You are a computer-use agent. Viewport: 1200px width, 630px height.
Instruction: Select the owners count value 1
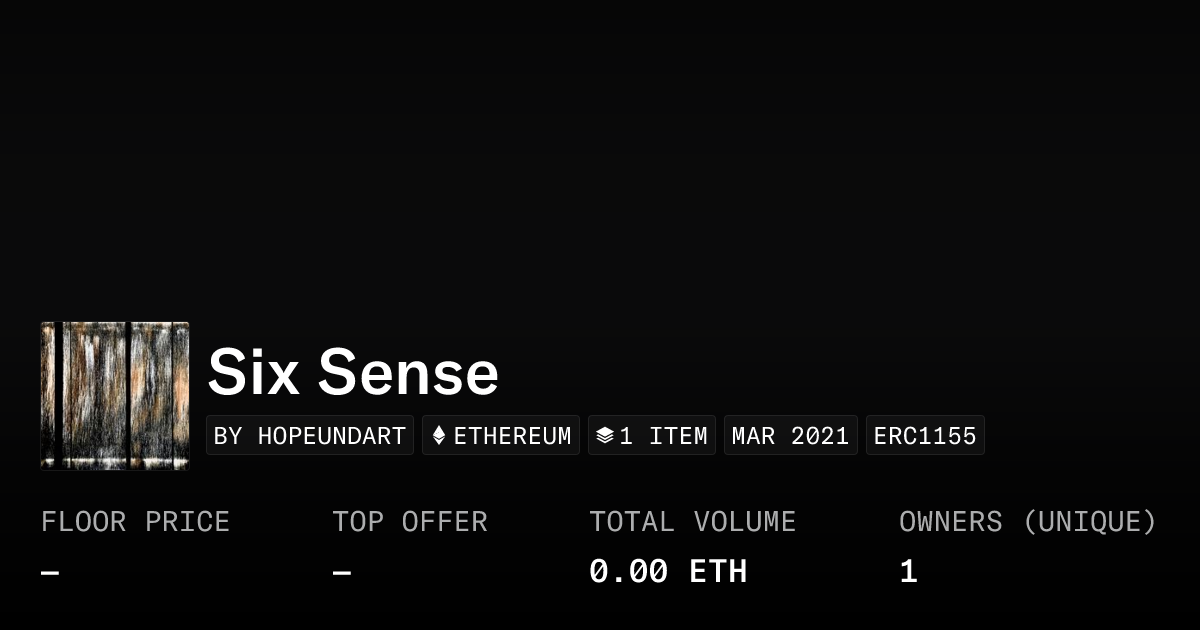[908, 572]
